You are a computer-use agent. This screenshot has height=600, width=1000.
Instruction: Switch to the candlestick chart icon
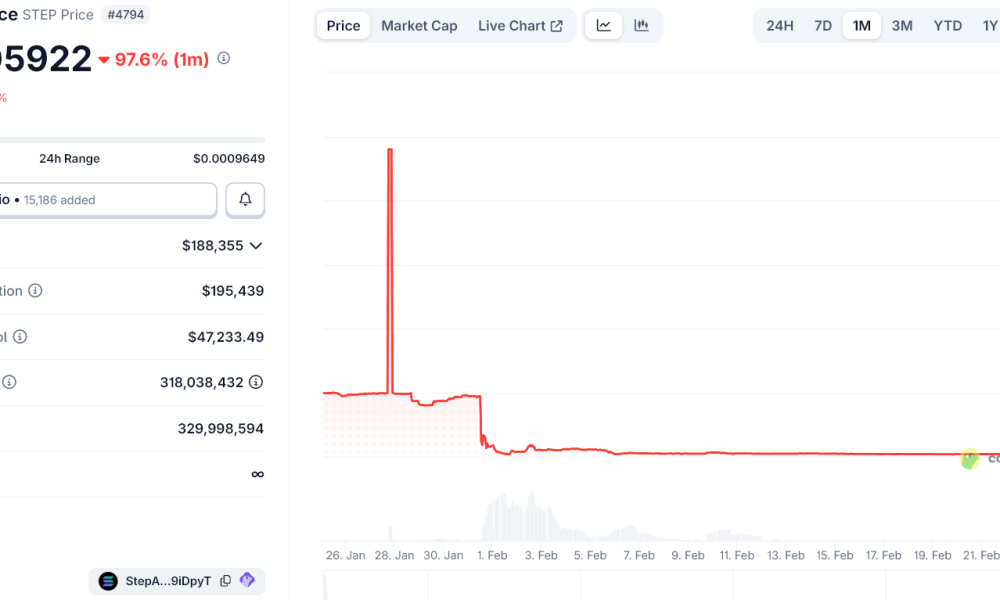pos(641,25)
